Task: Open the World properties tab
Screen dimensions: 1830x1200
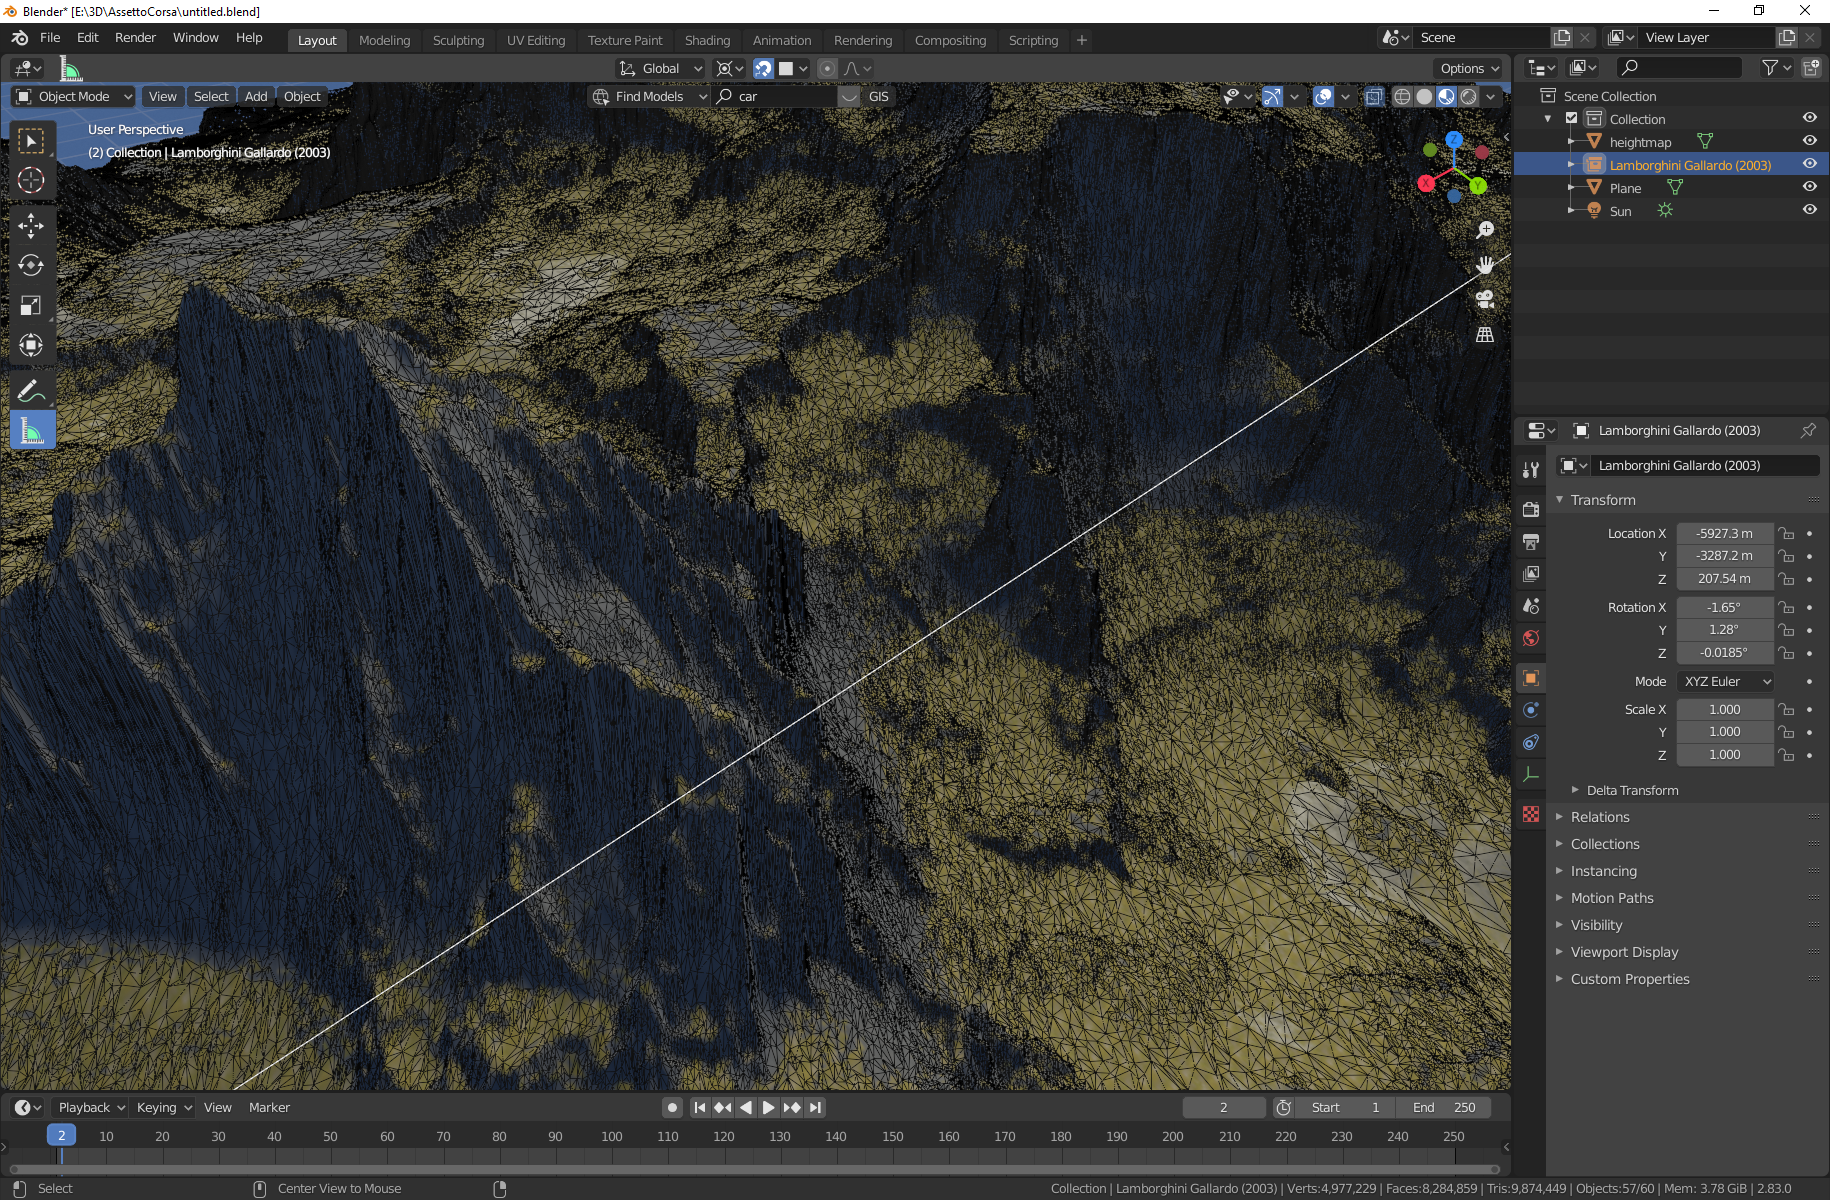Action: 1531,638
